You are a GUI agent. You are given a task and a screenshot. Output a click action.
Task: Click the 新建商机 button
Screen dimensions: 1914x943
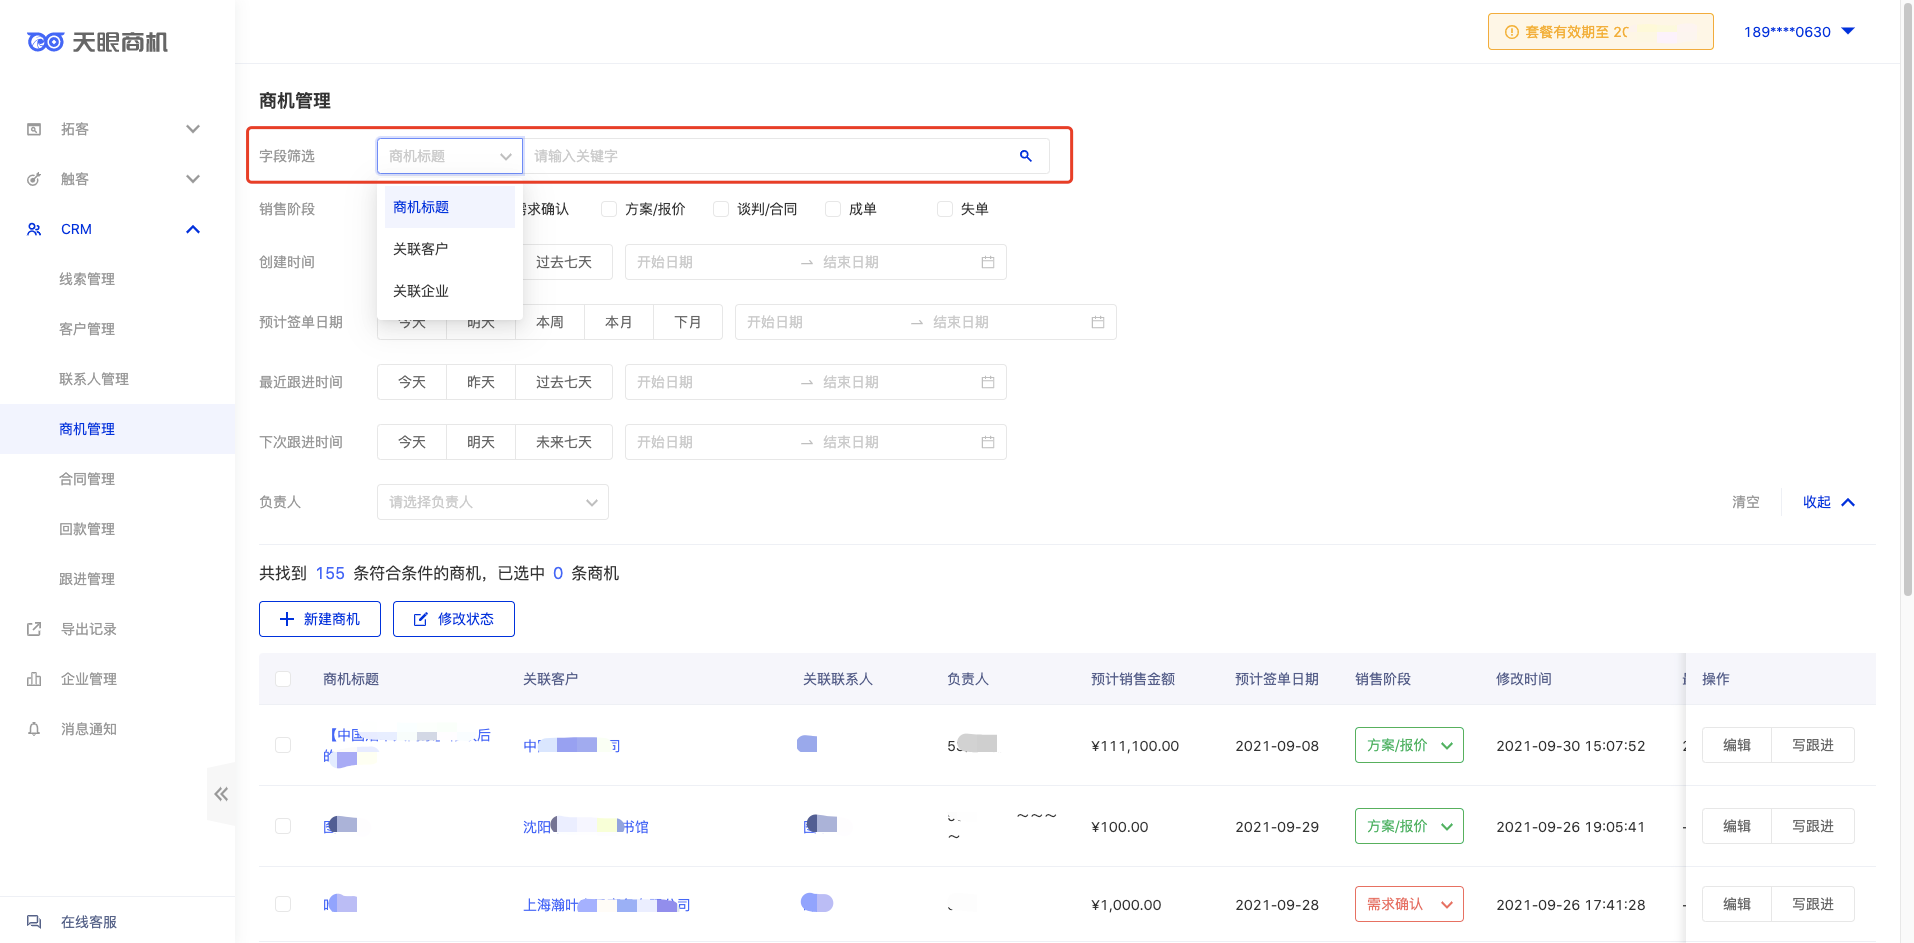click(x=320, y=619)
